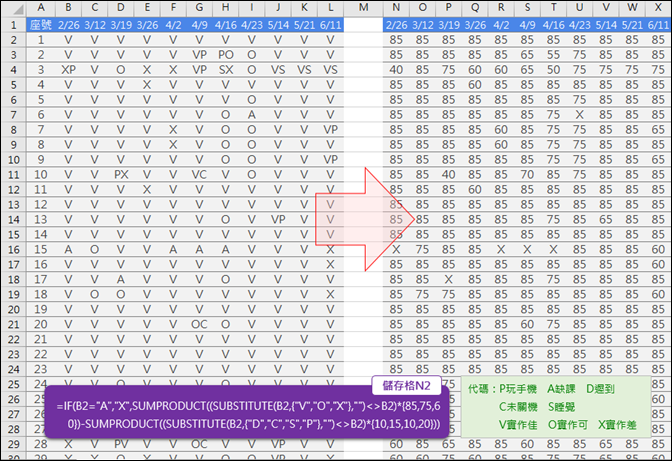Select row header 1
Image resolution: width=672 pixels, height=461 pixels.
click(13, 25)
